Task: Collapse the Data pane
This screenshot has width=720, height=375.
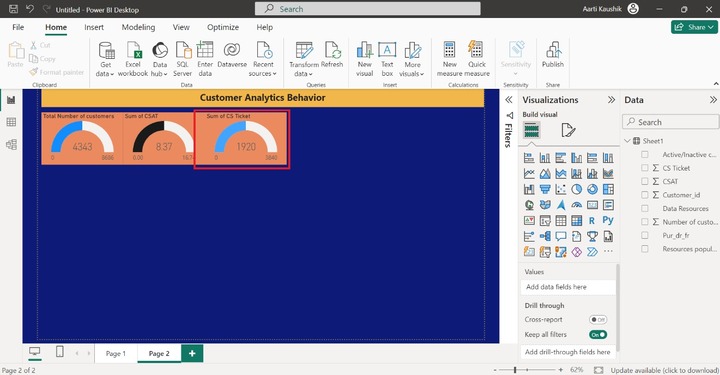Action: coord(713,100)
